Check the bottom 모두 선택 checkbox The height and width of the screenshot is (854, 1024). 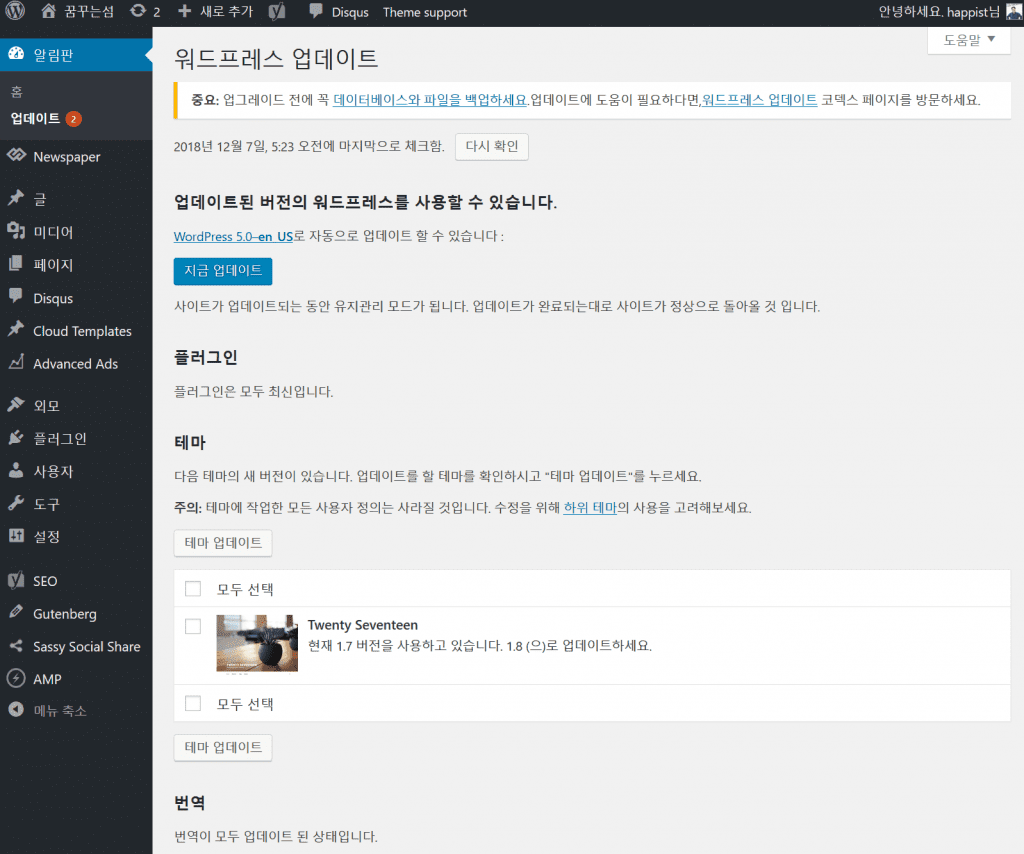coord(193,704)
